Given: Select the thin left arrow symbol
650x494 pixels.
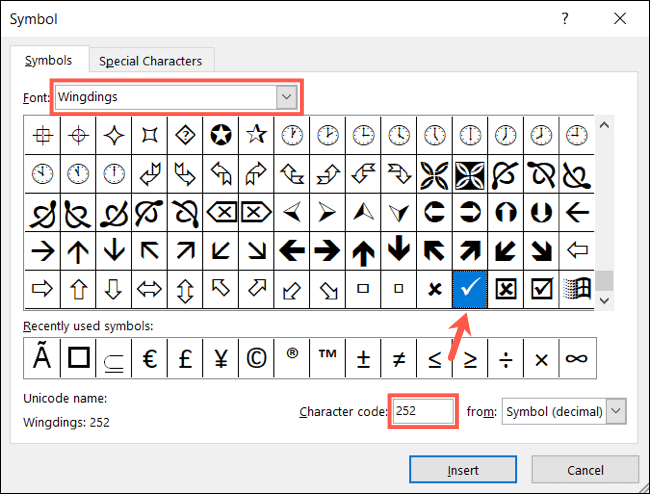Looking at the screenshot, I should coord(577,212).
